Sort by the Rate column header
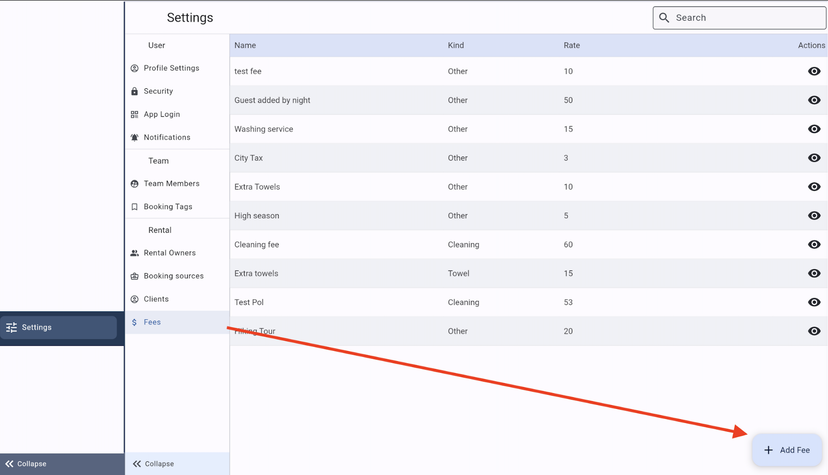Viewport: 828px width, 475px height. (x=571, y=45)
